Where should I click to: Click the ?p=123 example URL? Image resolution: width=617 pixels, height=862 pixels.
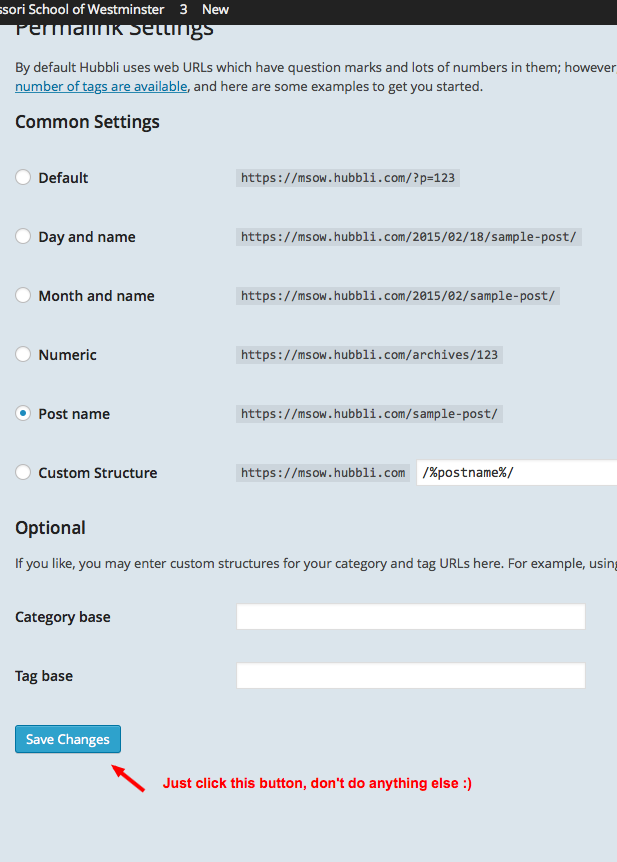click(x=349, y=178)
